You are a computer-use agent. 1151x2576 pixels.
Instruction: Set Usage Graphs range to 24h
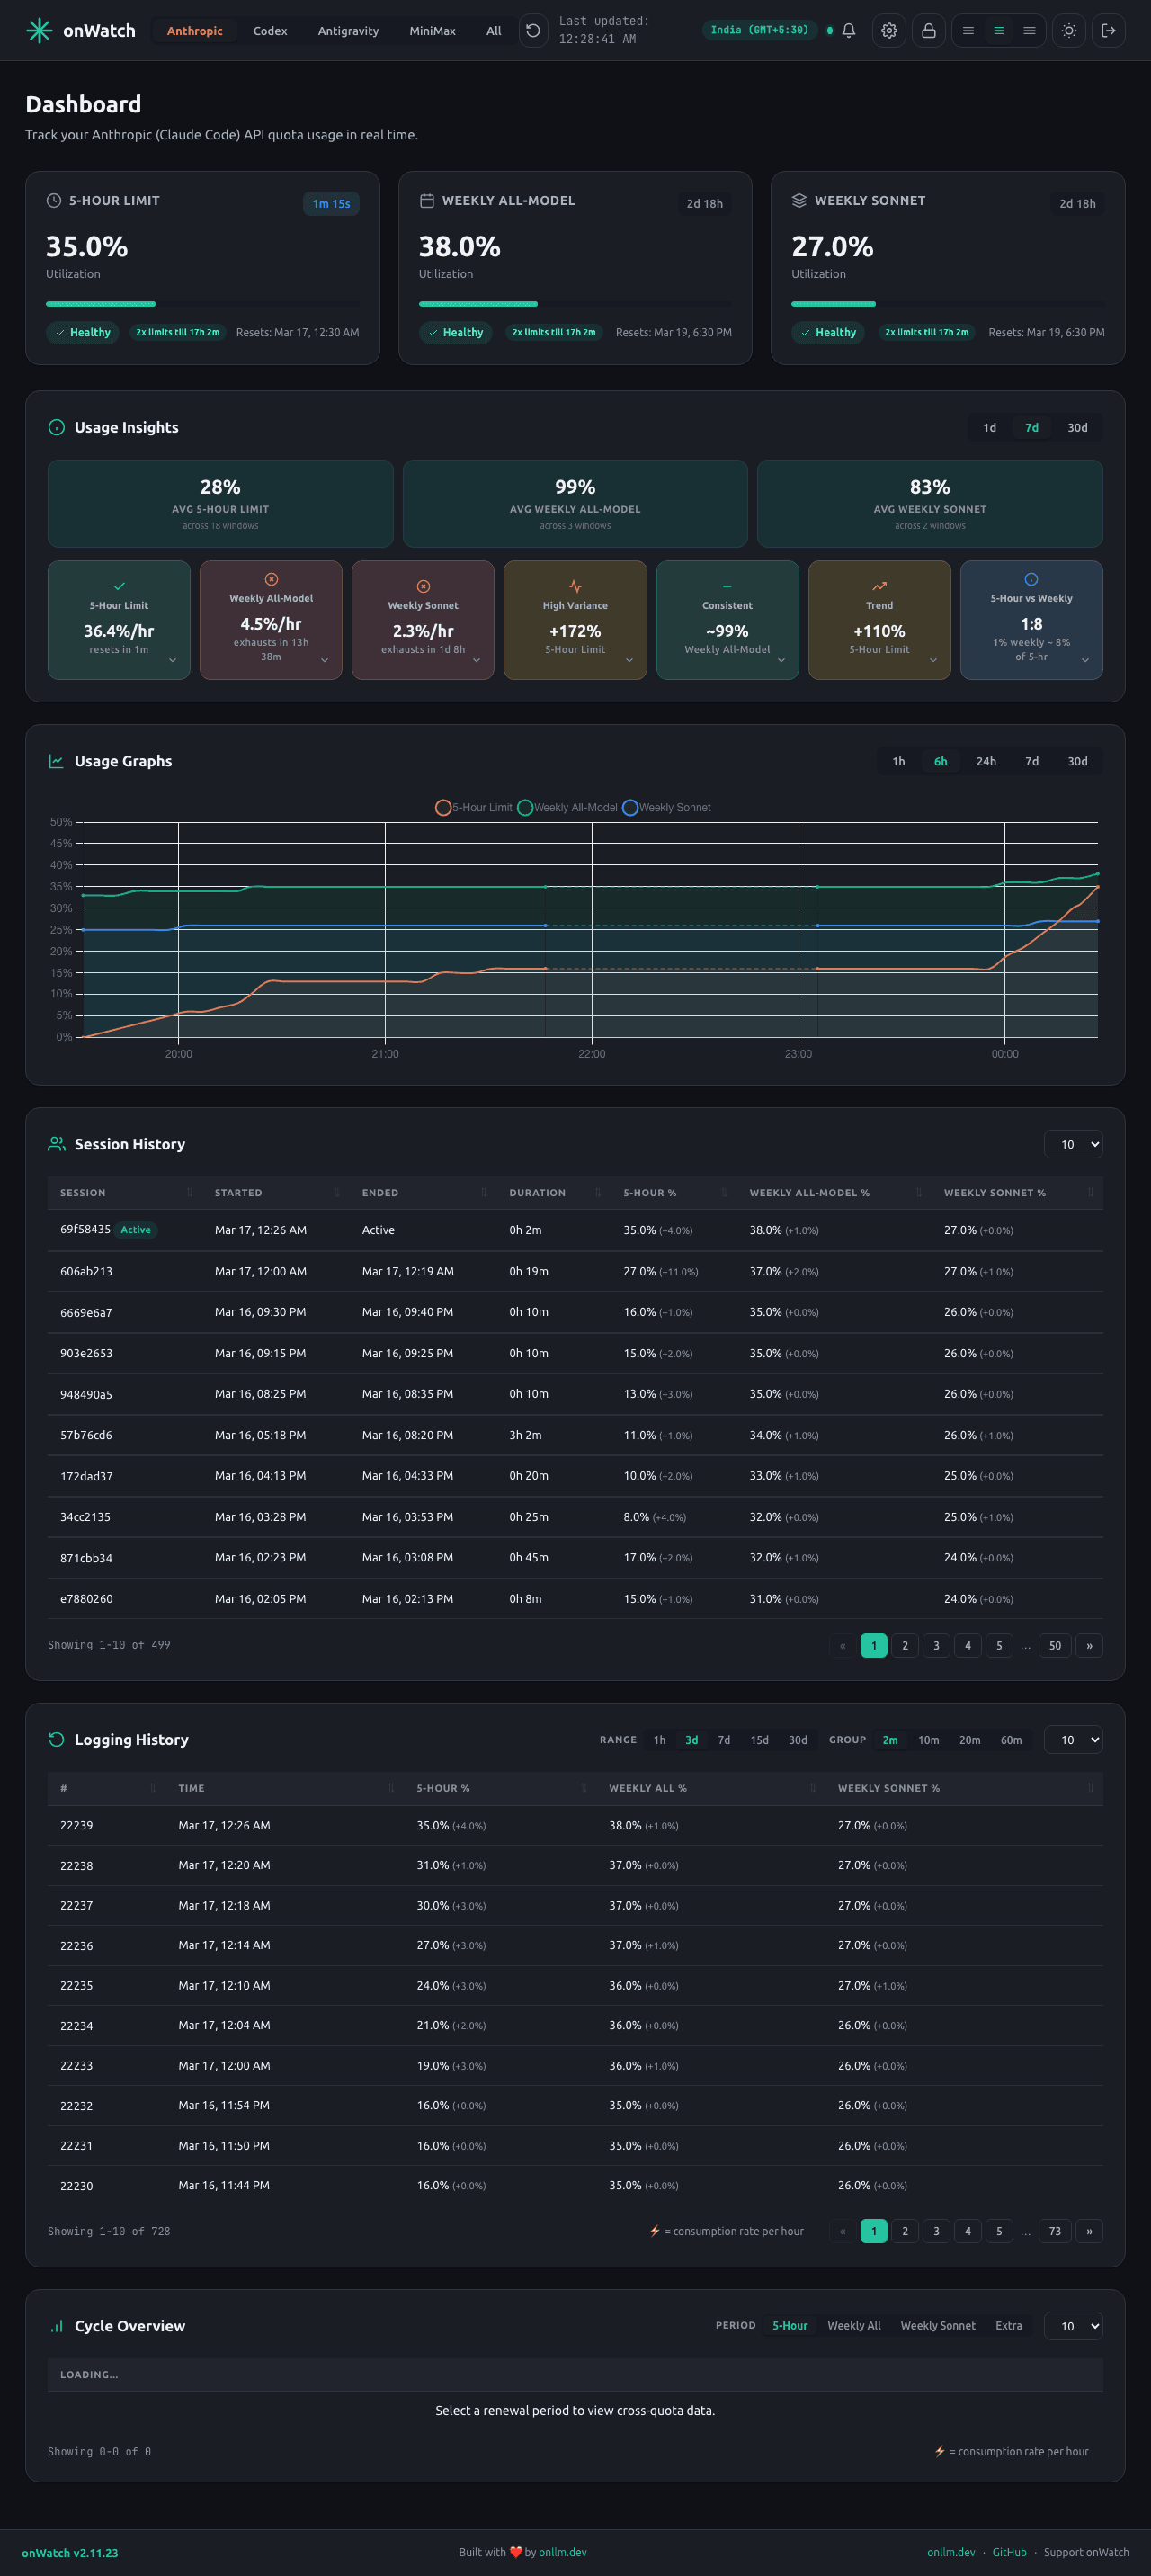tap(986, 761)
